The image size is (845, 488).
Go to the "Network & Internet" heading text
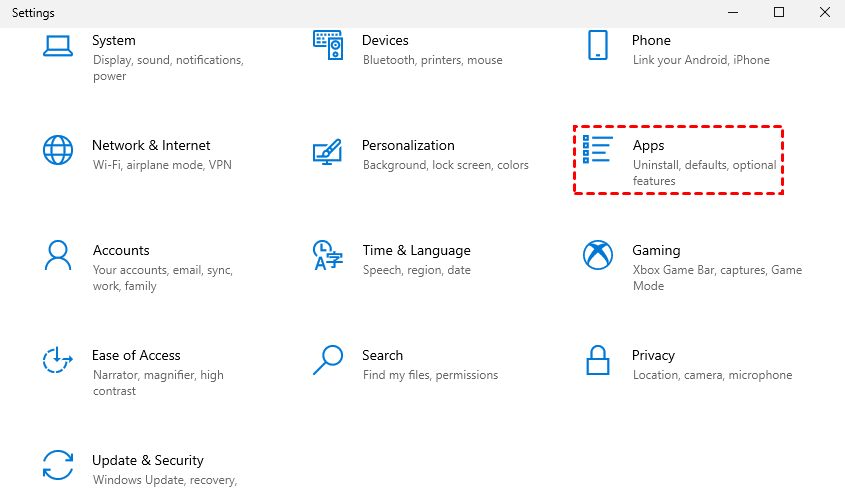pos(151,145)
